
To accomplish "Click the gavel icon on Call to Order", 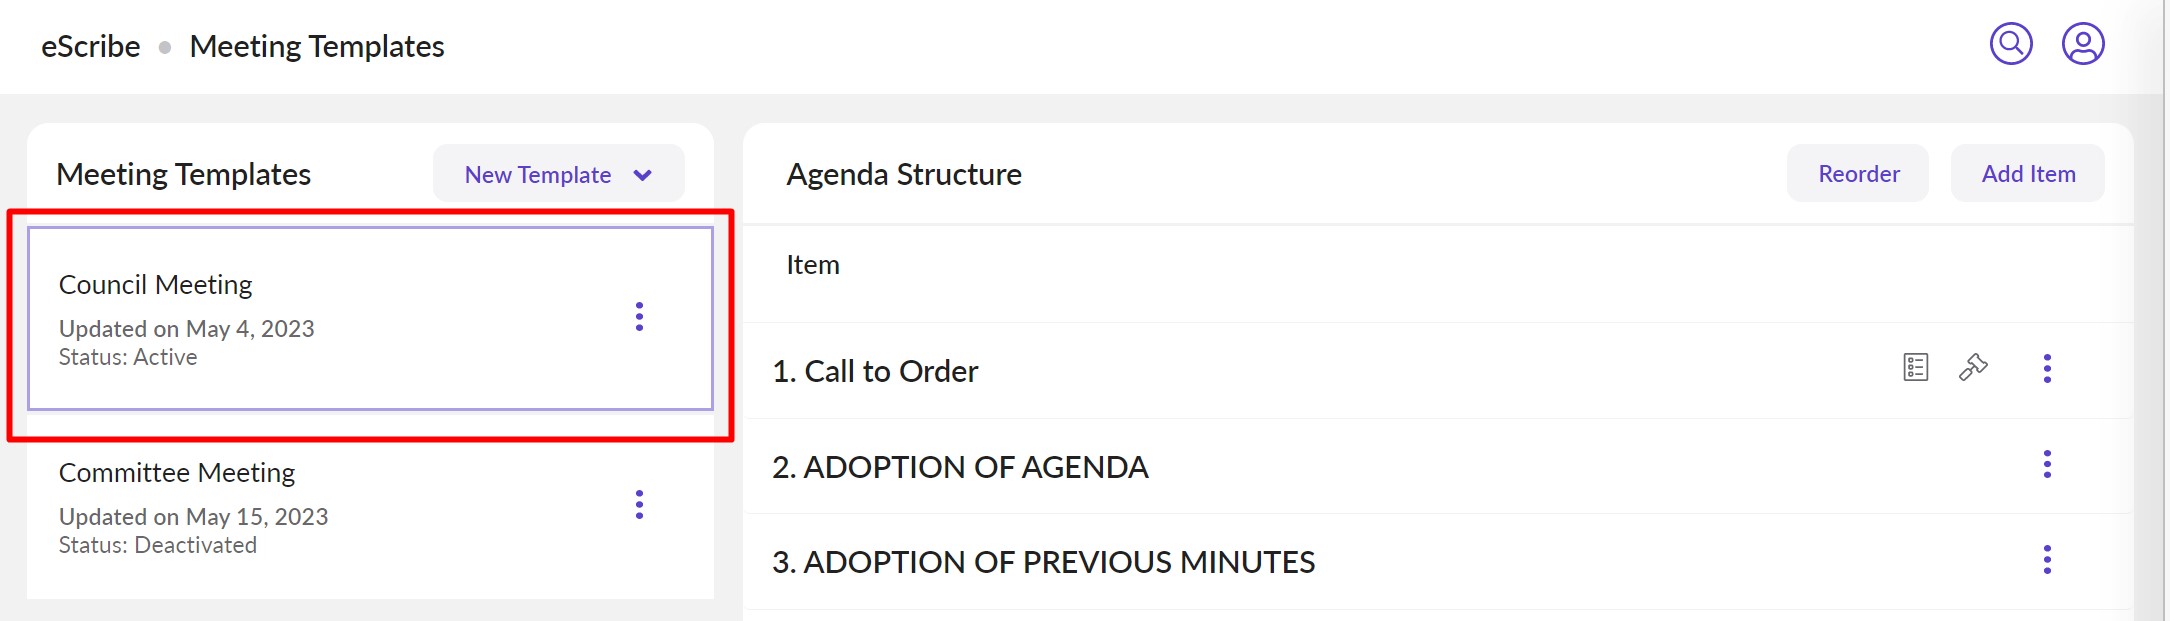I will coord(1973,368).
